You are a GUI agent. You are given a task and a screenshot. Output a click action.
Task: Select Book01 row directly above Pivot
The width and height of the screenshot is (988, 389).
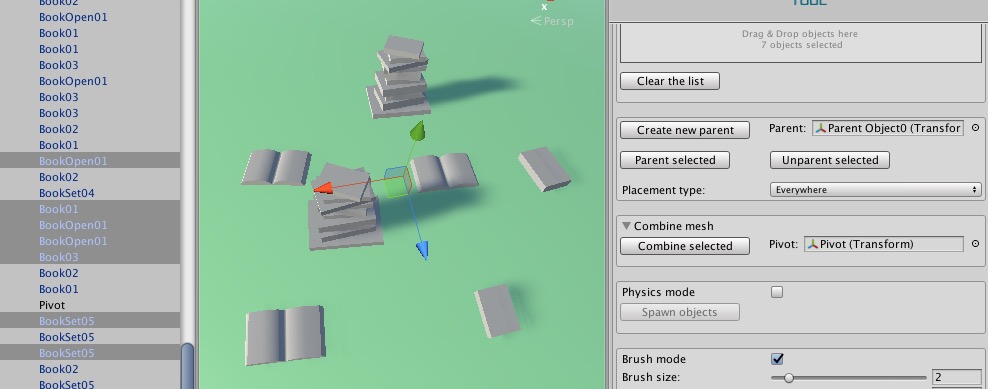[90, 289]
